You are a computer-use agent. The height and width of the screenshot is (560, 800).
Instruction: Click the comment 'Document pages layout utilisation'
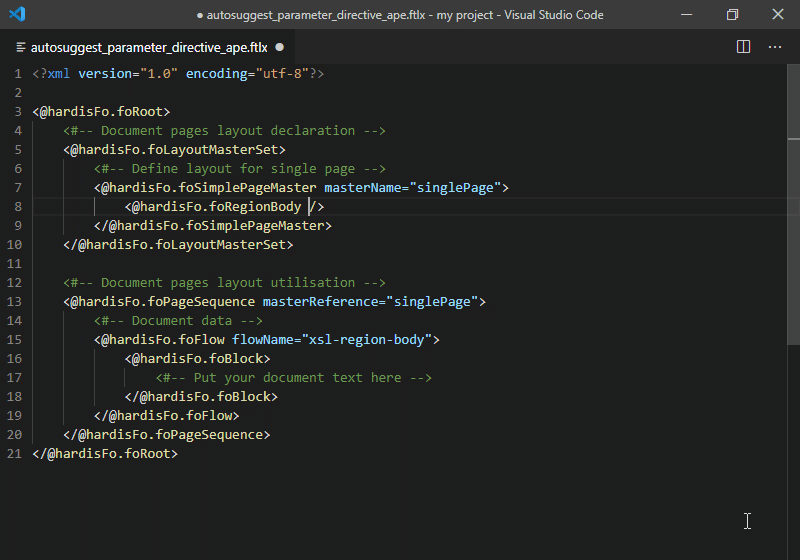tap(228, 283)
